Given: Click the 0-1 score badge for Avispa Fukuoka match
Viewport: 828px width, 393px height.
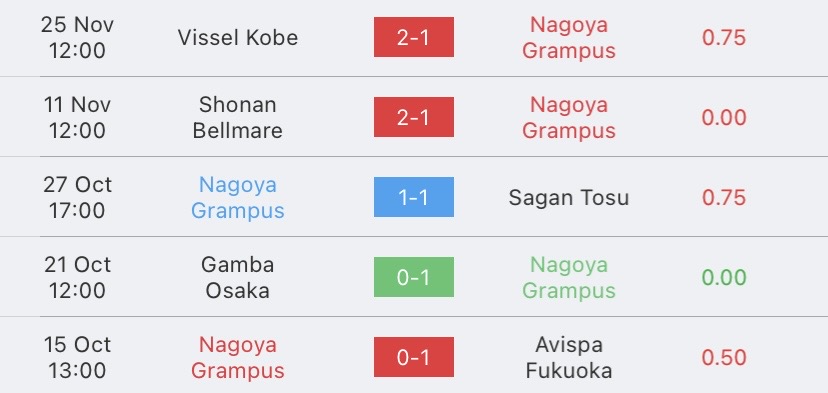Looking at the screenshot, I should point(413,357).
